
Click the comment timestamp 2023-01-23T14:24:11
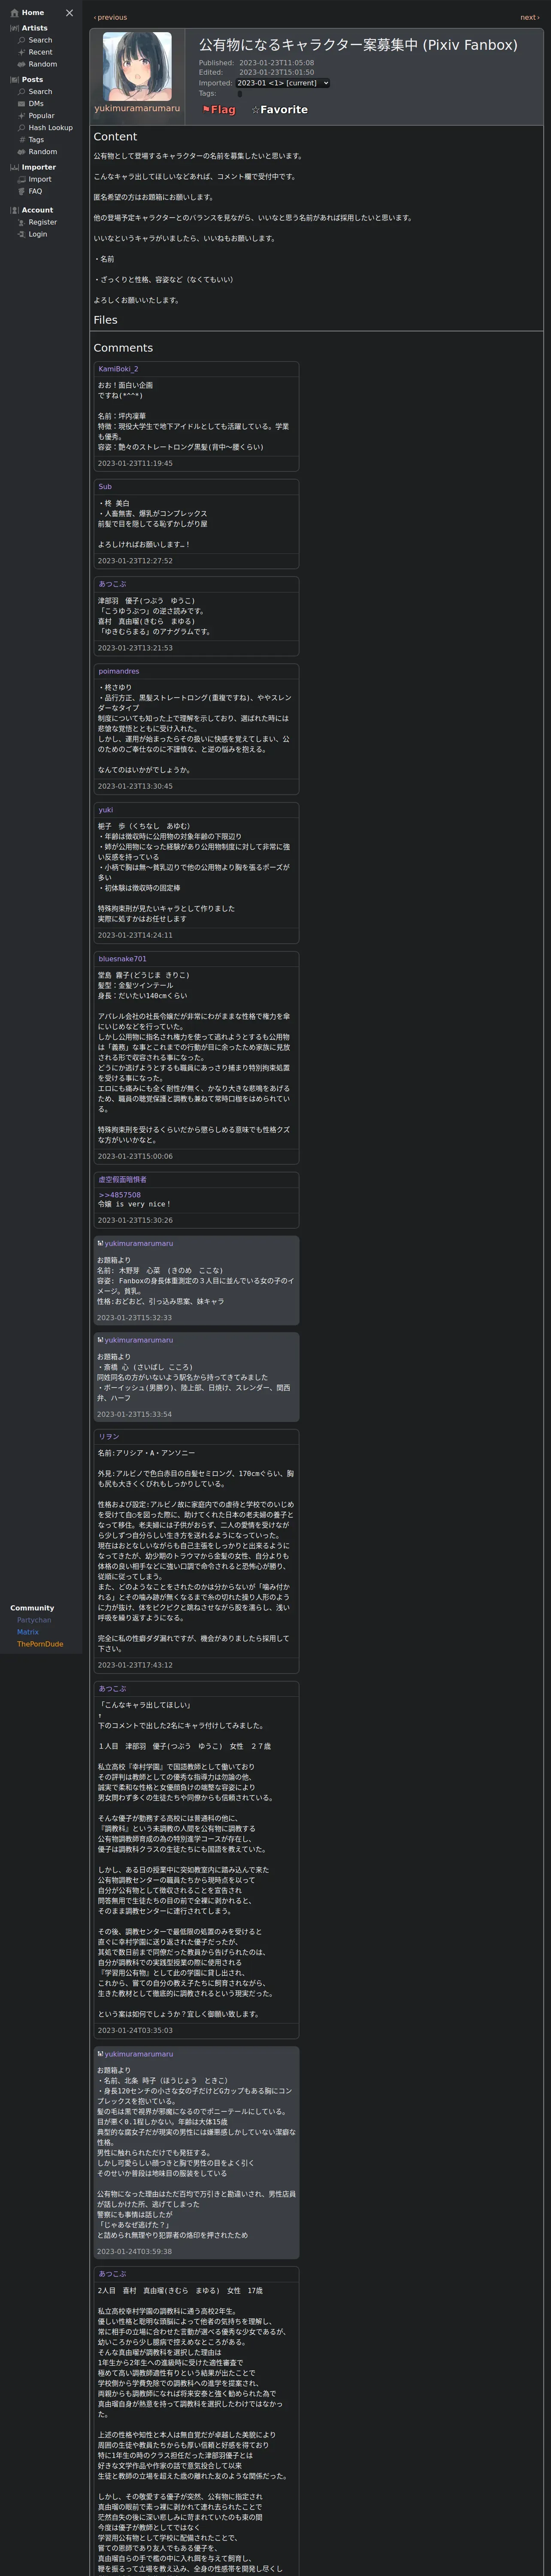pyautogui.click(x=135, y=935)
